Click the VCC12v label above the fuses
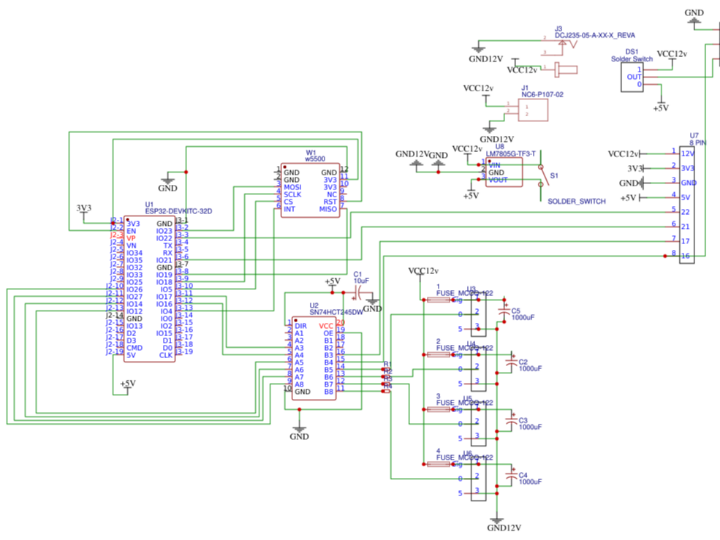Viewport: 720px width, 540px height. [x=424, y=271]
